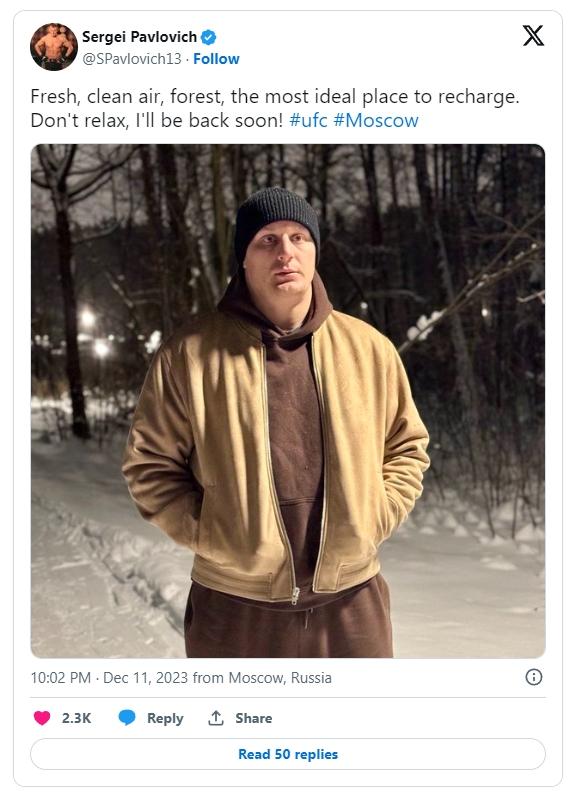View the snowy forest photo
The height and width of the screenshot is (797, 572).
pos(288,401)
